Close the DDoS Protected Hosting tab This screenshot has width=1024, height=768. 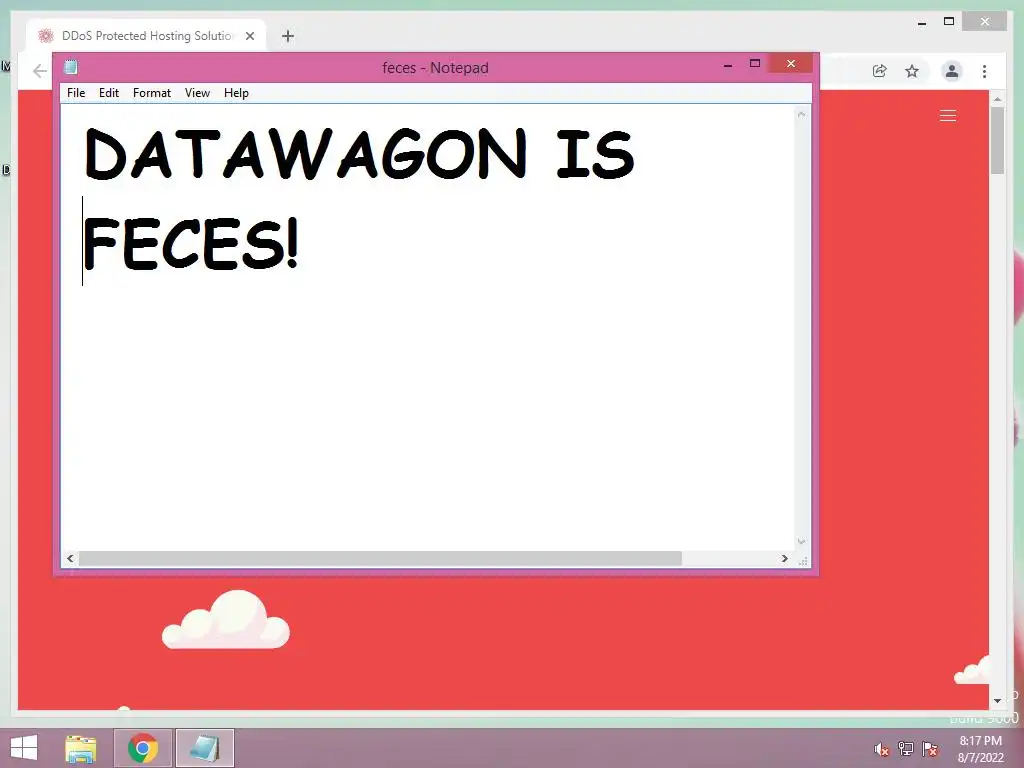(249, 36)
